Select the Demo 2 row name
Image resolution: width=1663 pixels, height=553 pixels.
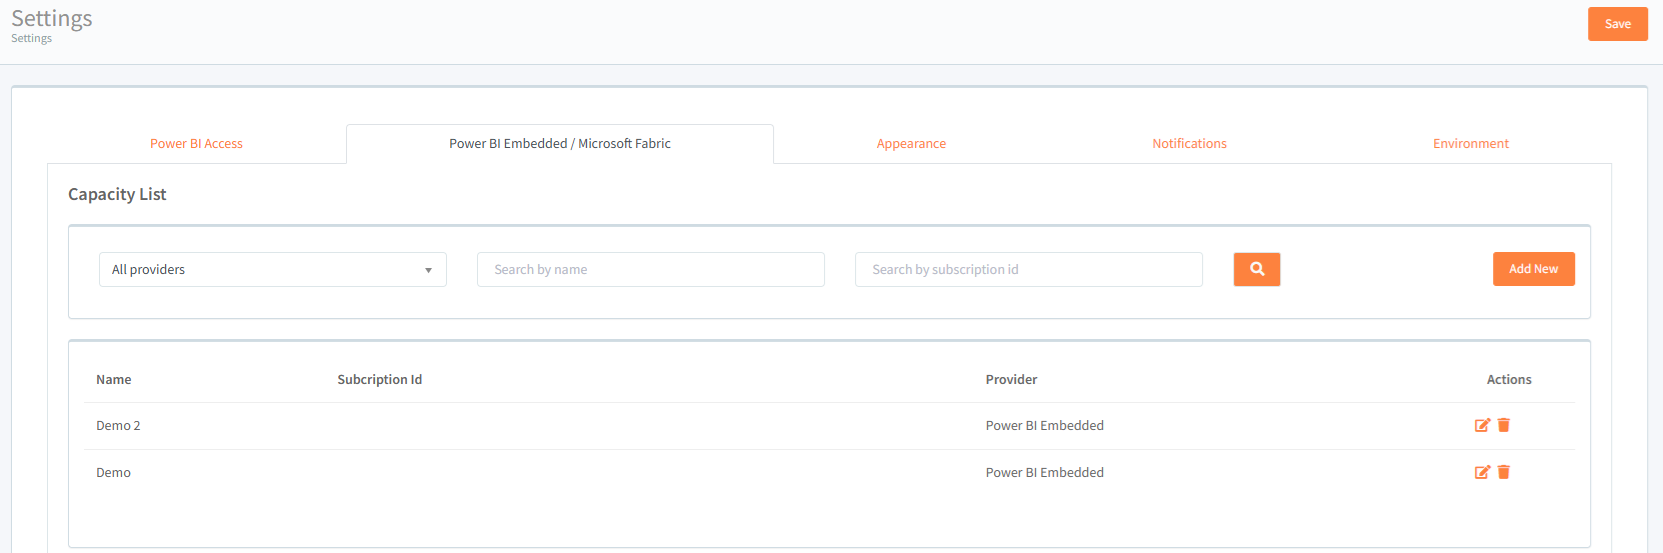118,426
